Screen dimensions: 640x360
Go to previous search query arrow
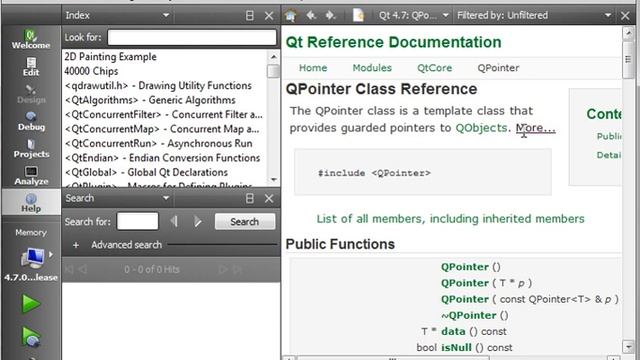tap(174, 222)
